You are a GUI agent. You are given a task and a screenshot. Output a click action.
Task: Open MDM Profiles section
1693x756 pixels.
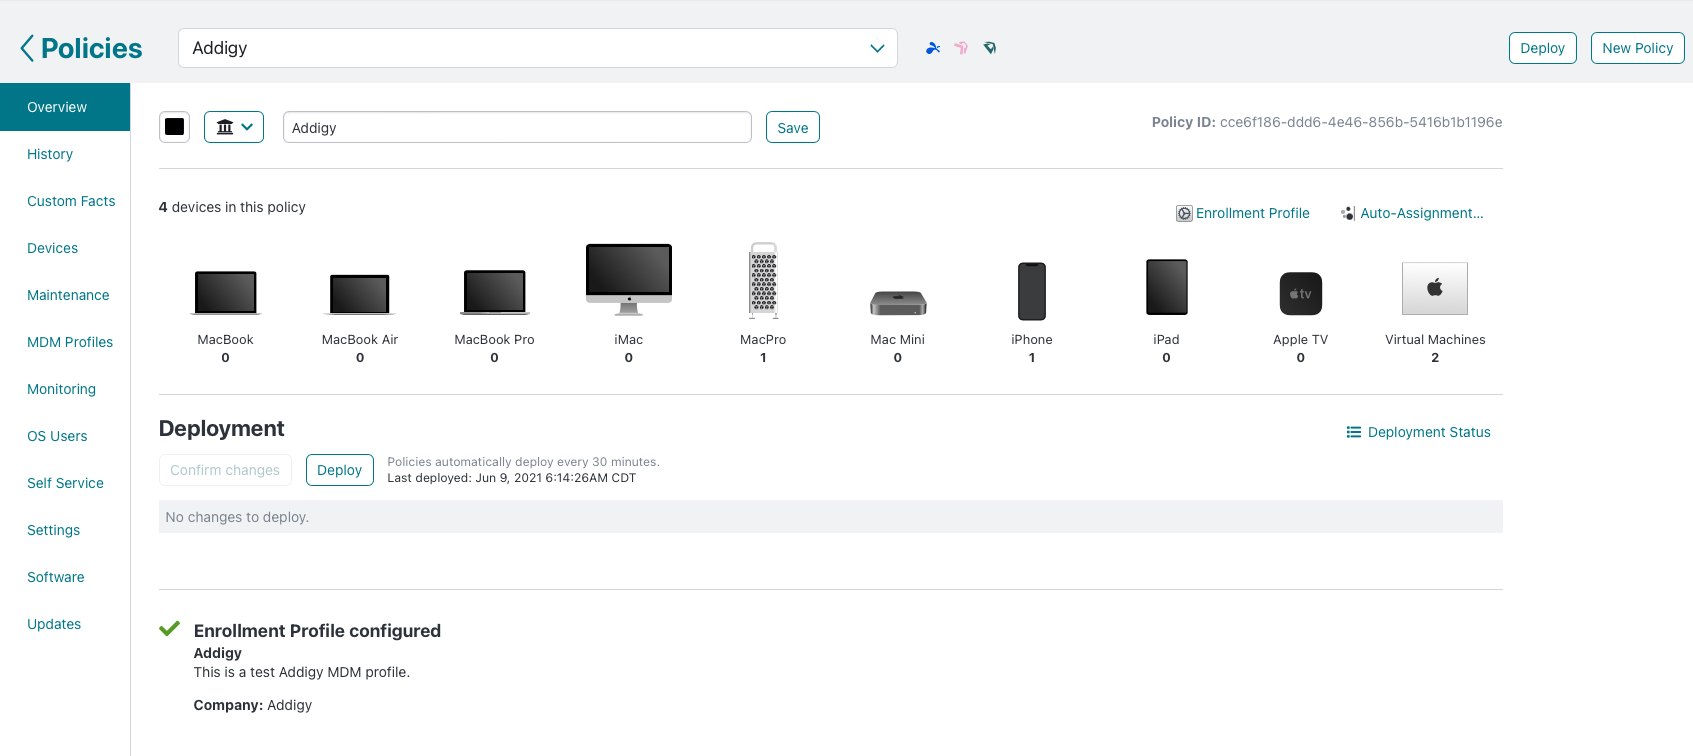[x=70, y=342]
